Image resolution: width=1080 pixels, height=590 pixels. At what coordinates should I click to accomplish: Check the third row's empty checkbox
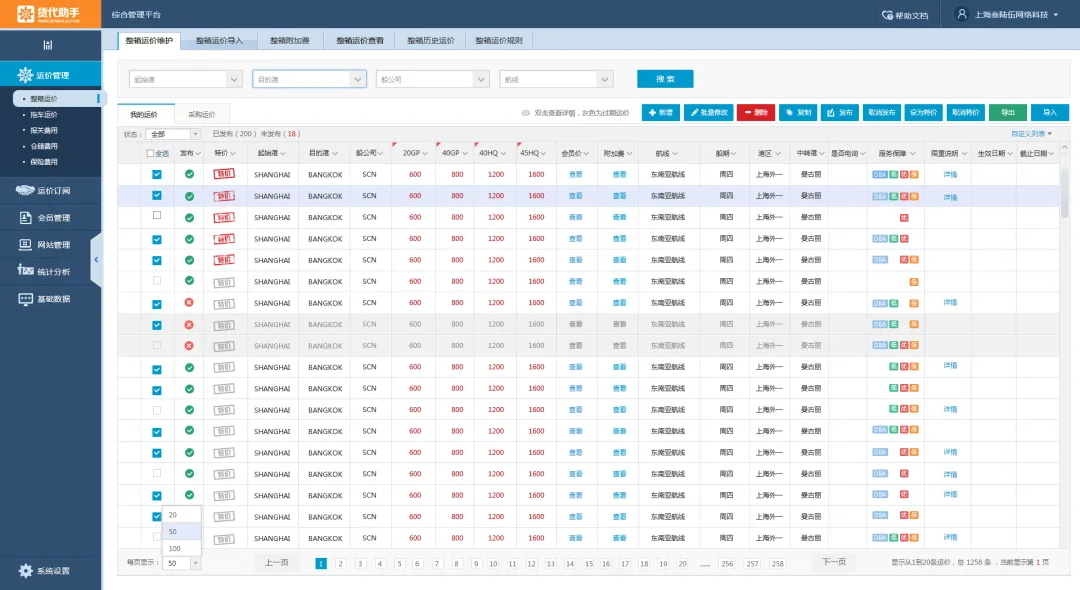click(157, 215)
